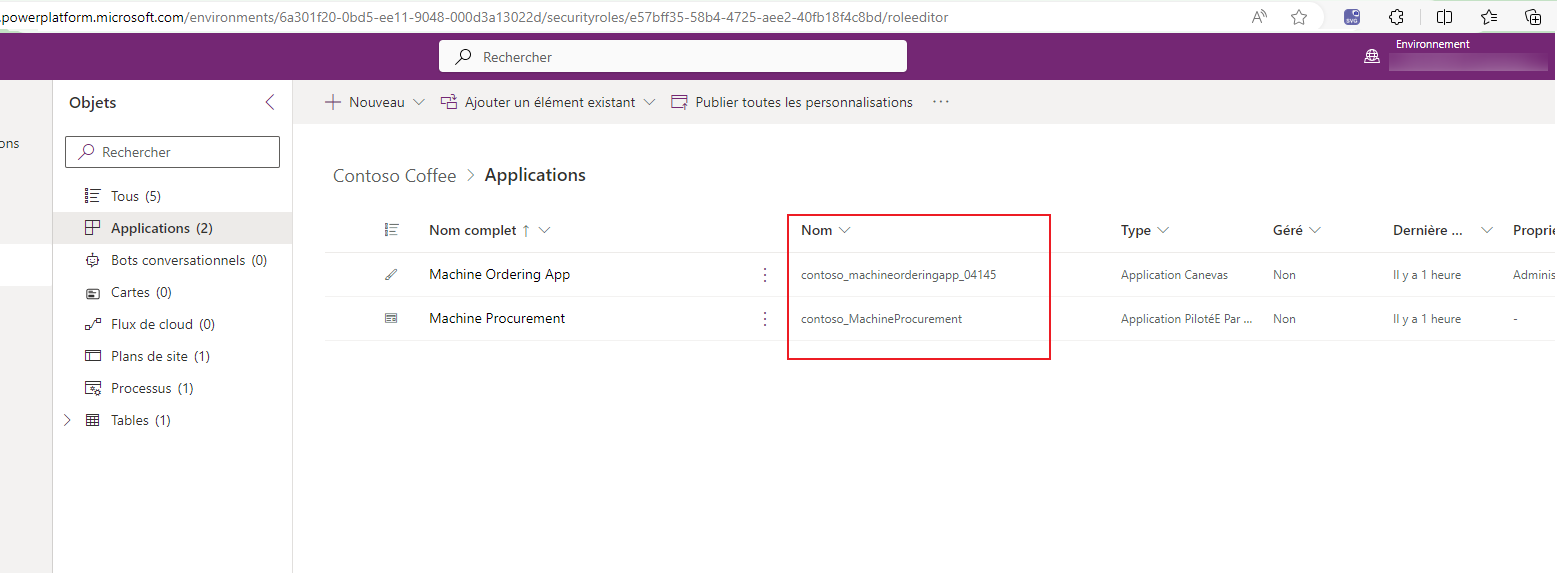The image size is (1557, 573).
Task: Open the browser favorites list icon
Action: [x=1489, y=16]
